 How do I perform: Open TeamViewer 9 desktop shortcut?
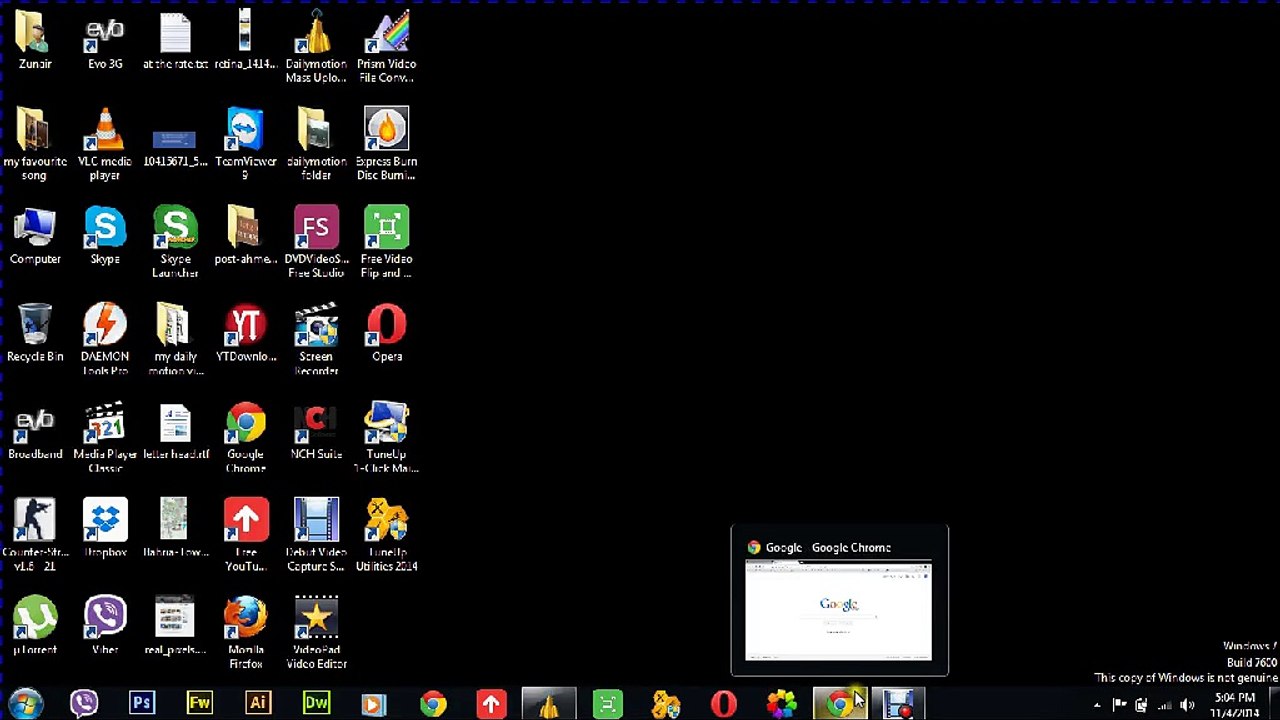pos(245,144)
